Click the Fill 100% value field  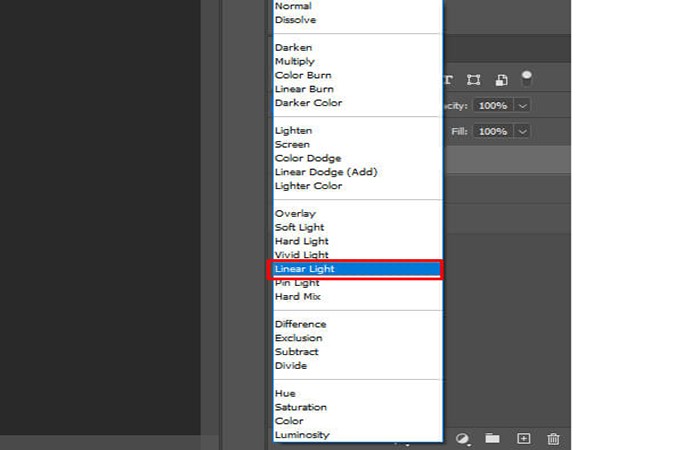(x=493, y=132)
